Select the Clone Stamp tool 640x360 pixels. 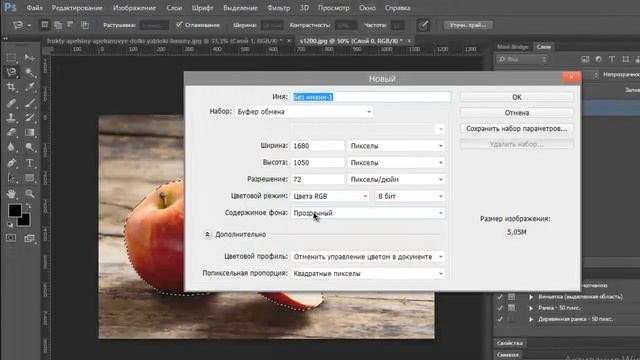click(x=11, y=118)
